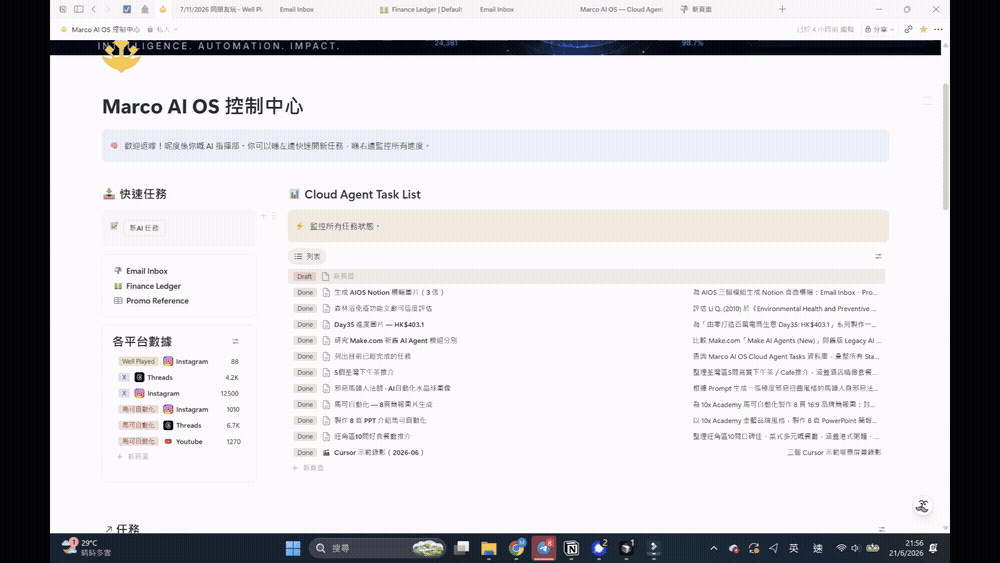Open the Well Played Instagram row
The height and width of the screenshot is (563, 1000).
[x=179, y=362]
